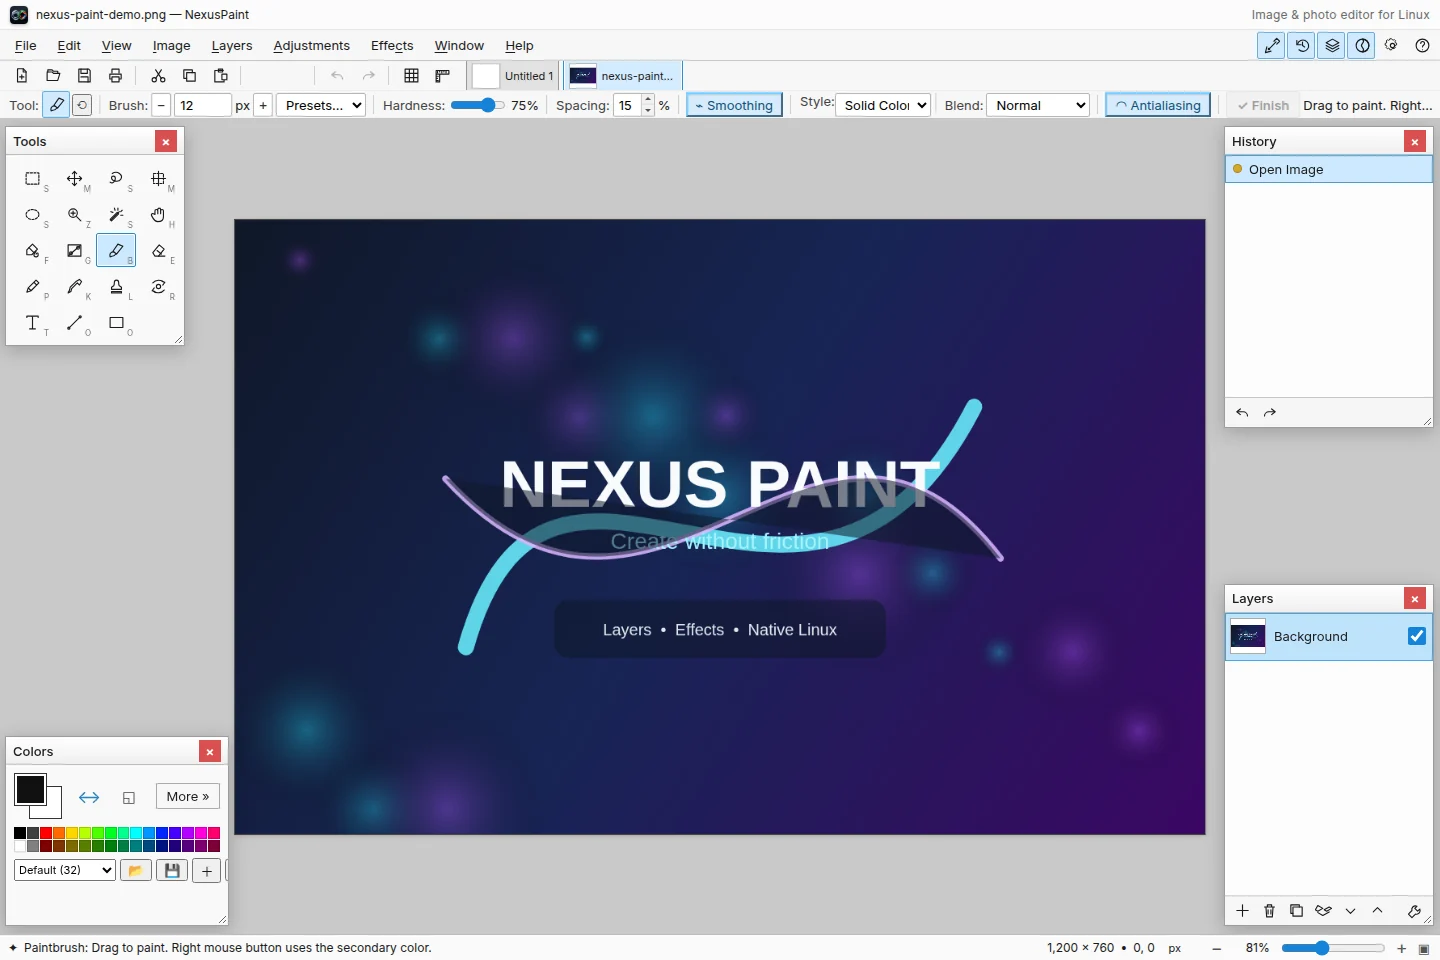Select the Gradient tool

pos(75,251)
